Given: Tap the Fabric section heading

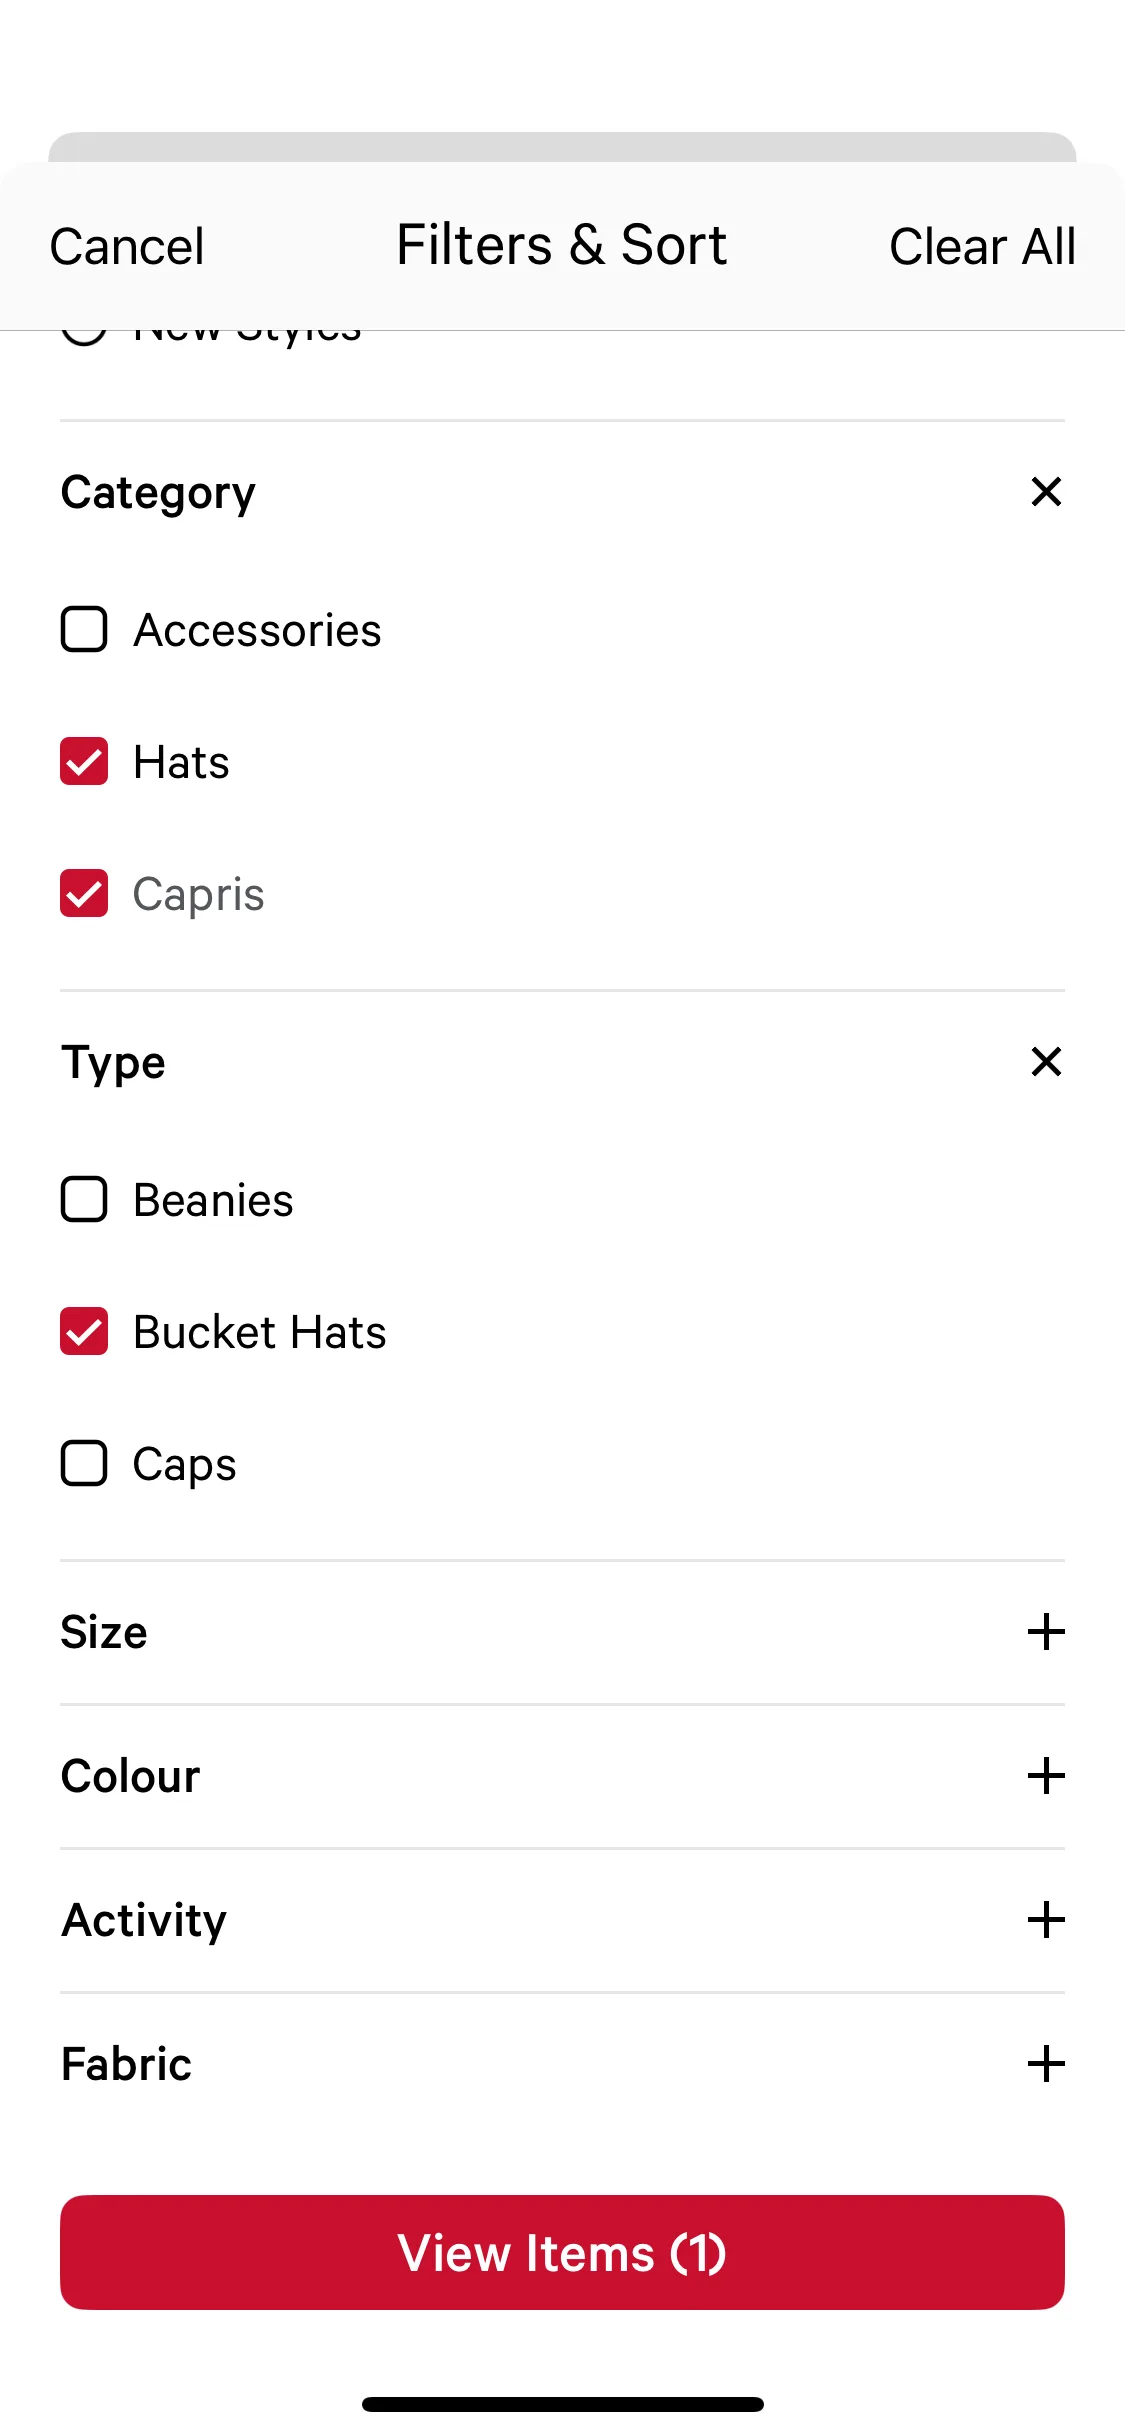Looking at the screenshot, I should (x=126, y=2064).
